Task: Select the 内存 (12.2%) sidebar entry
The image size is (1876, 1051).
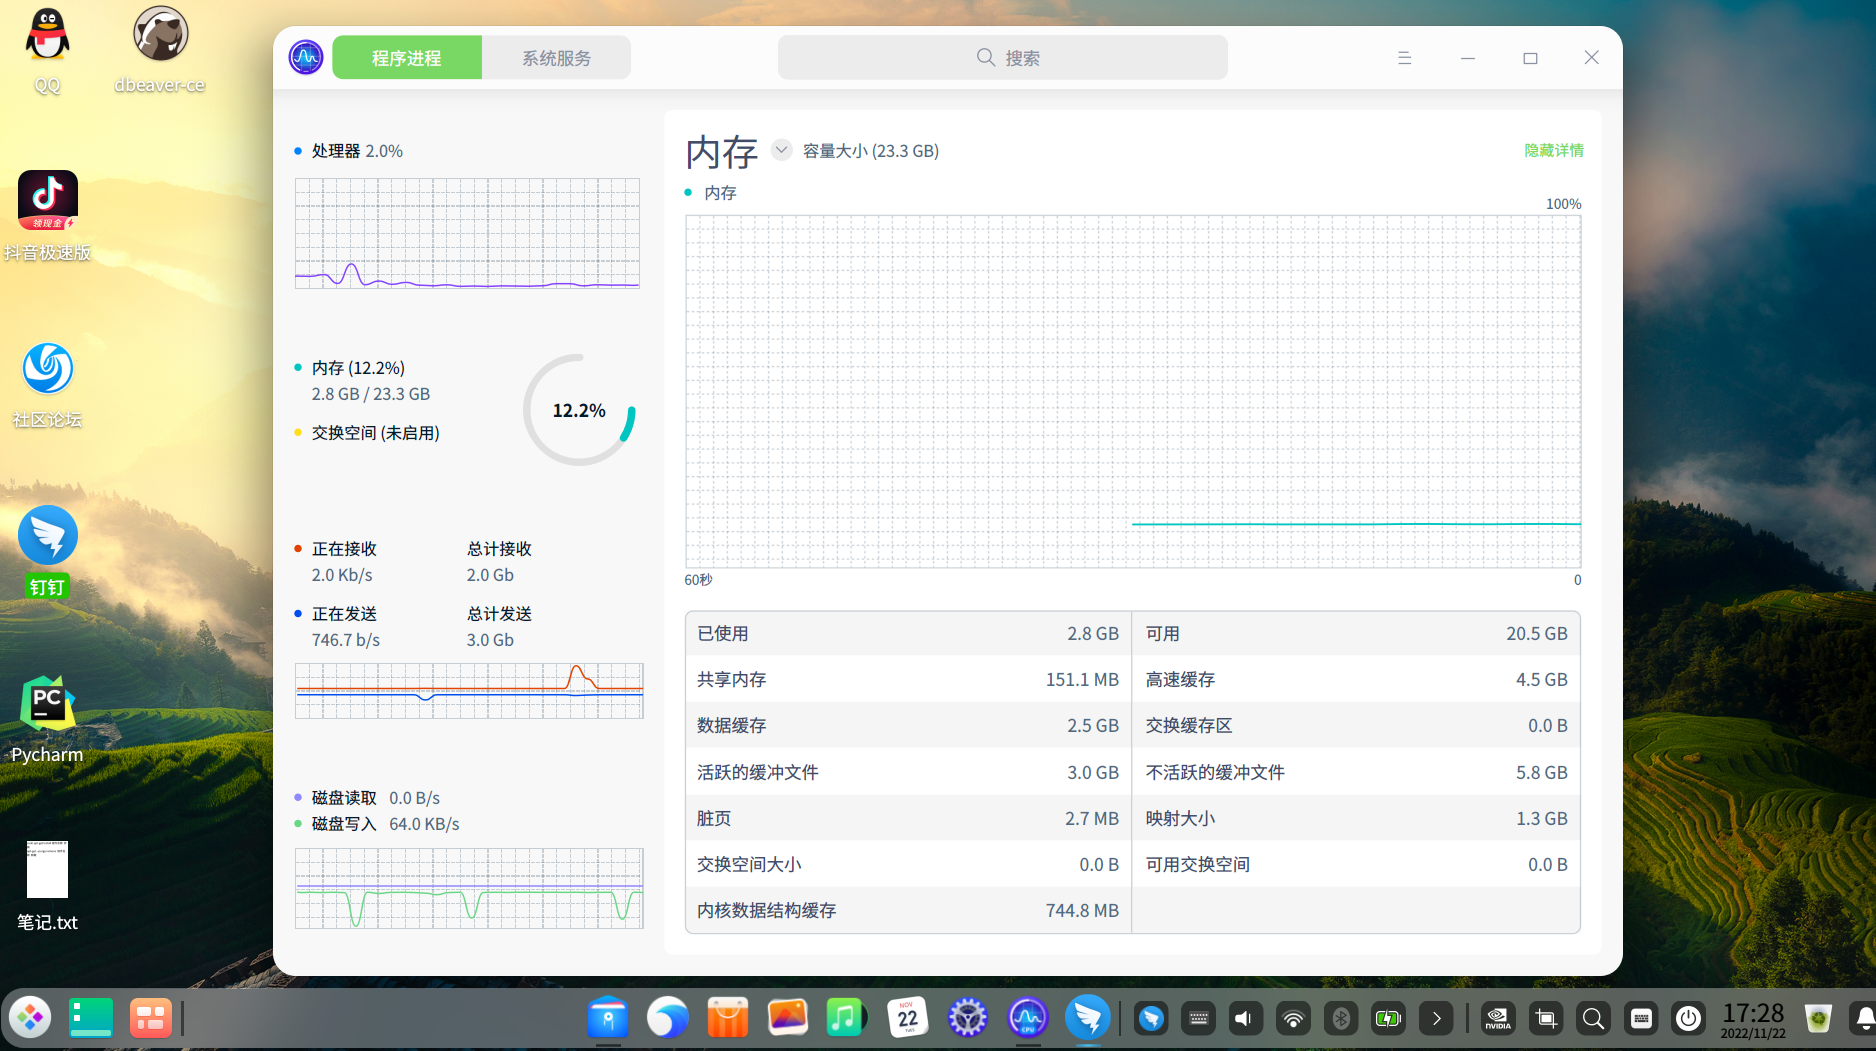Action: [358, 368]
